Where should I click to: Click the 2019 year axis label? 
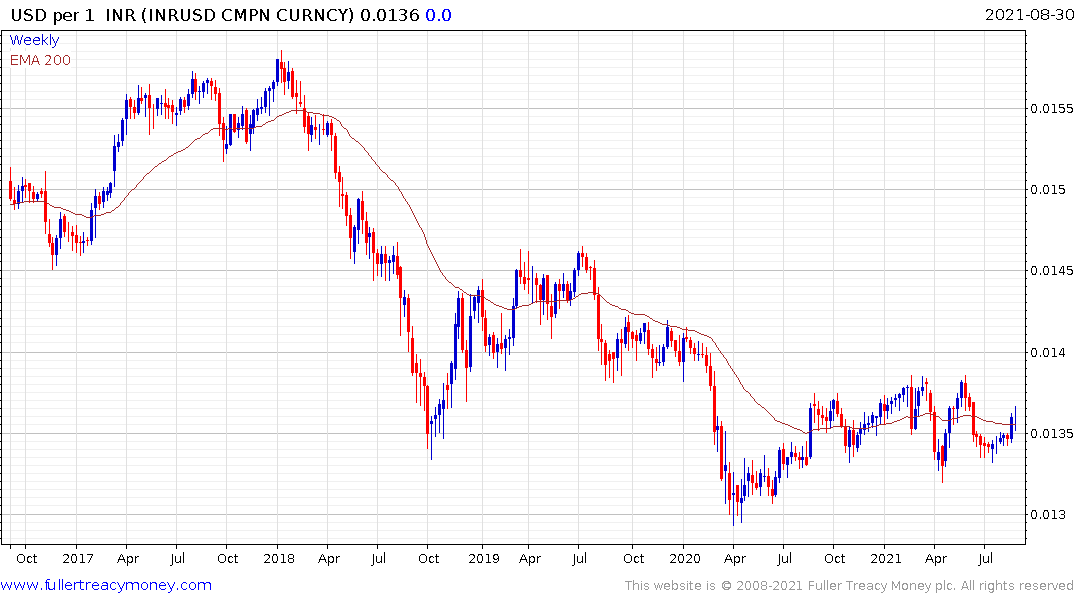tap(483, 559)
